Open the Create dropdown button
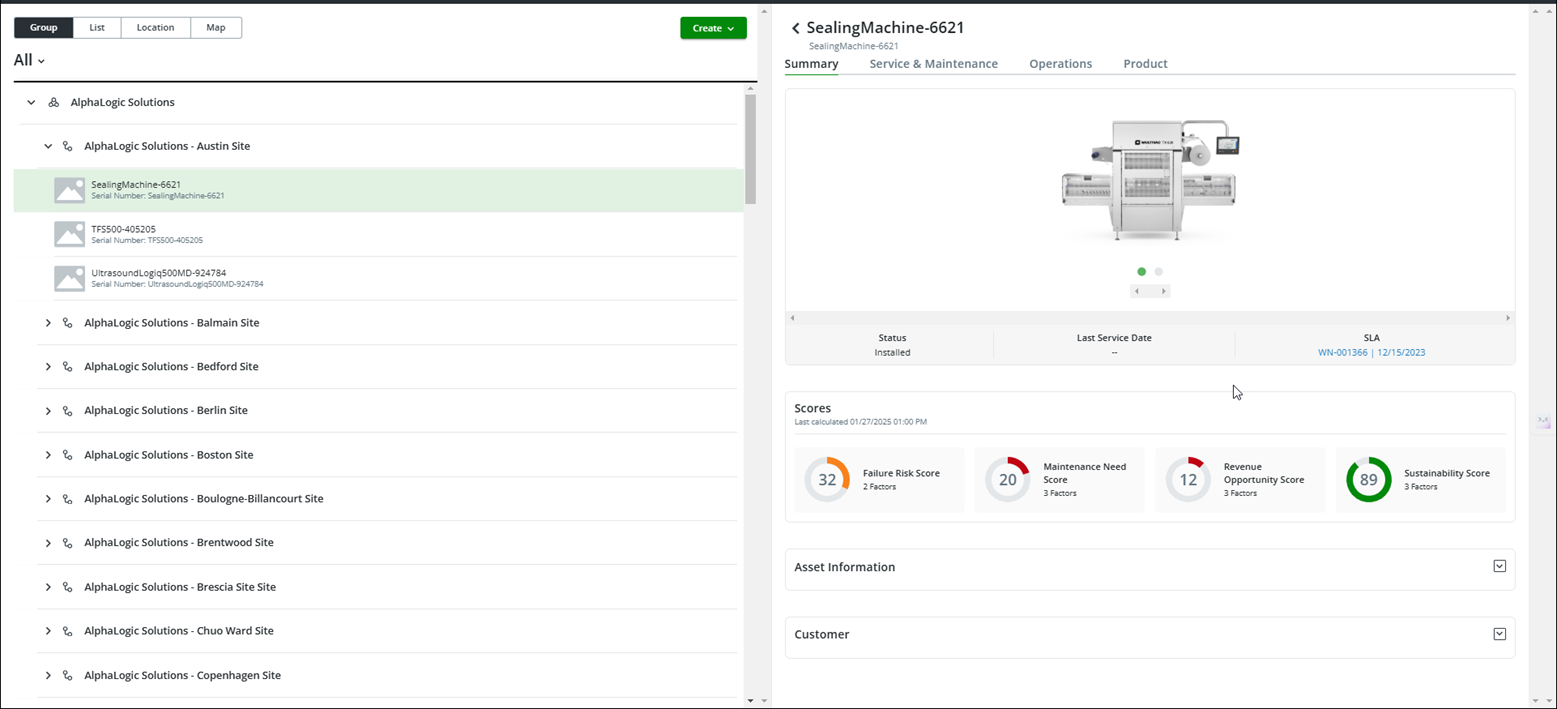This screenshot has height=709, width=1557. point(713,28)
